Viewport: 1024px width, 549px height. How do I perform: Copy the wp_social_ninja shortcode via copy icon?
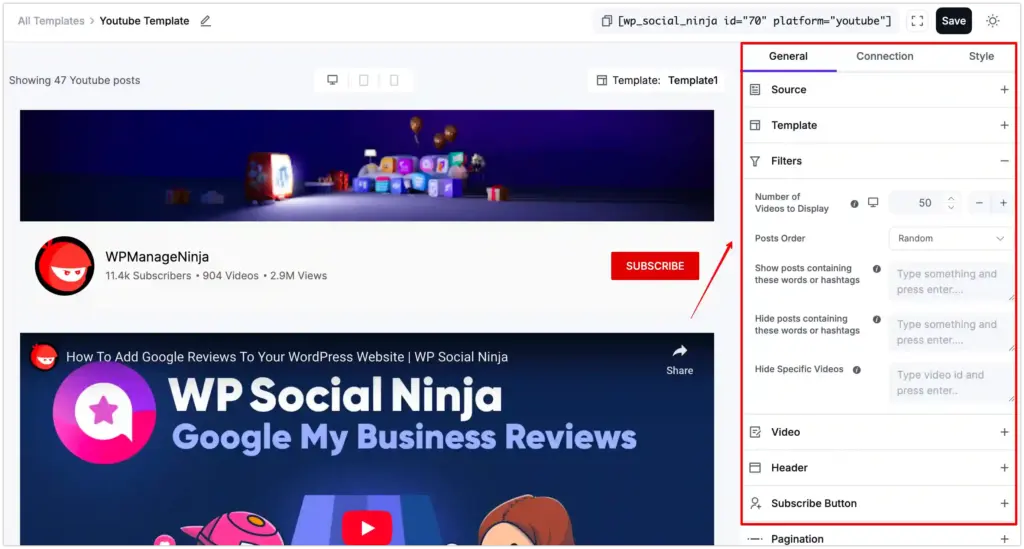click(x=606, y=21)
